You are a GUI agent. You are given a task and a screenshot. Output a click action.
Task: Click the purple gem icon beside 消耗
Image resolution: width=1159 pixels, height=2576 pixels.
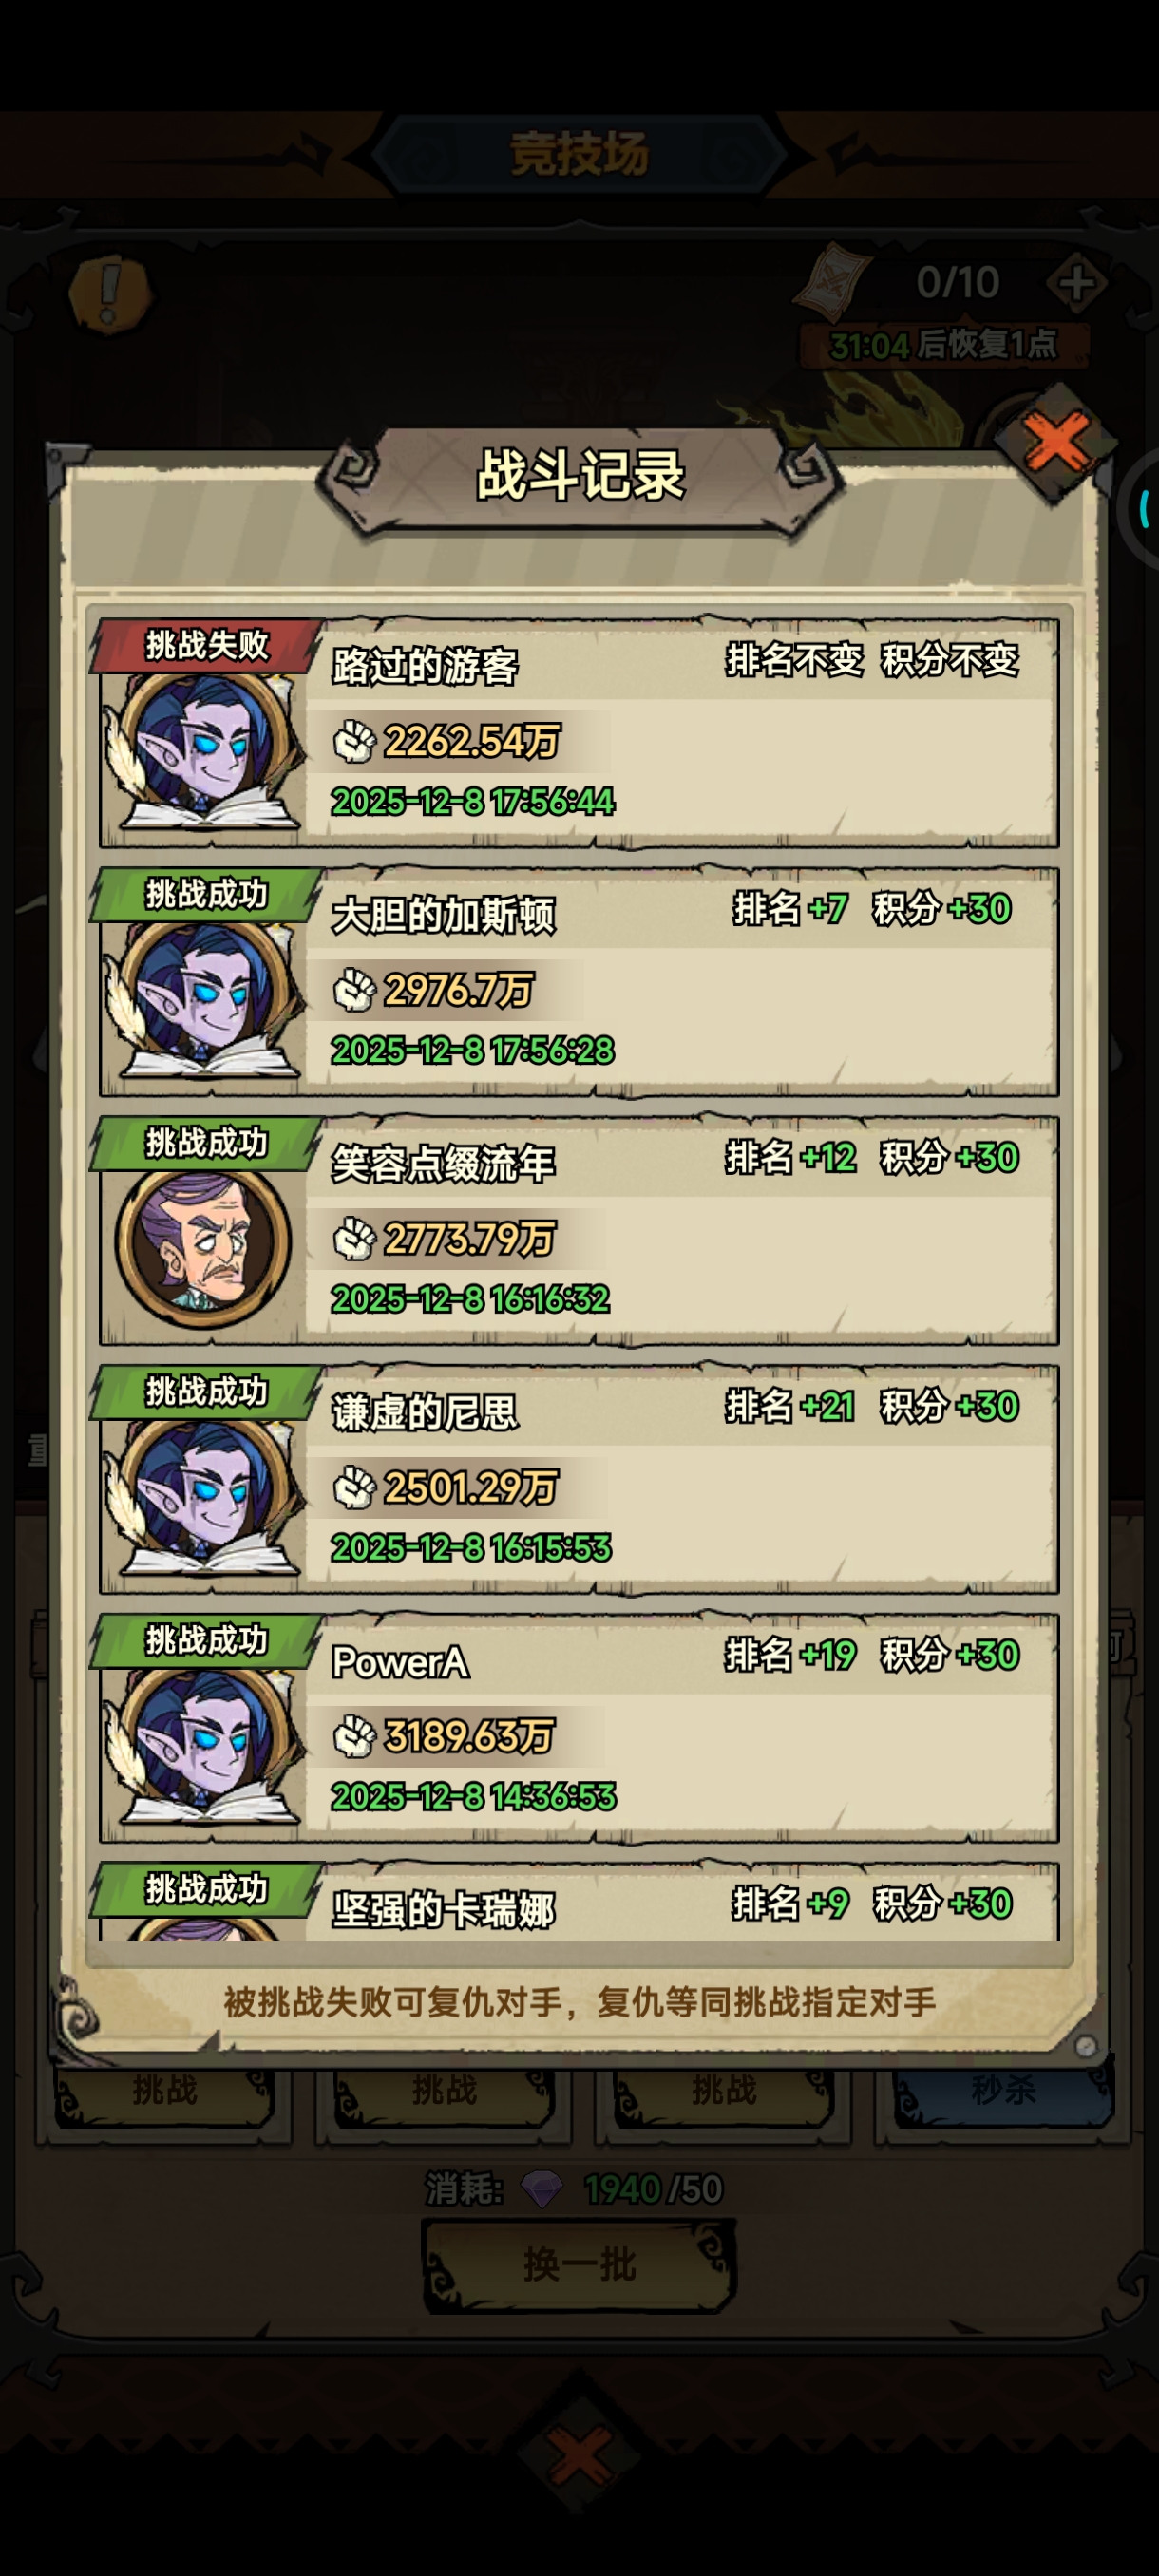[543, 2189]
